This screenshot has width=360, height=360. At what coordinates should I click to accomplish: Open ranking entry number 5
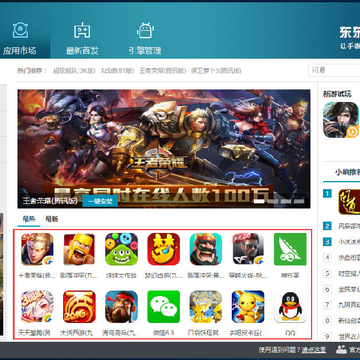[341, 273]
